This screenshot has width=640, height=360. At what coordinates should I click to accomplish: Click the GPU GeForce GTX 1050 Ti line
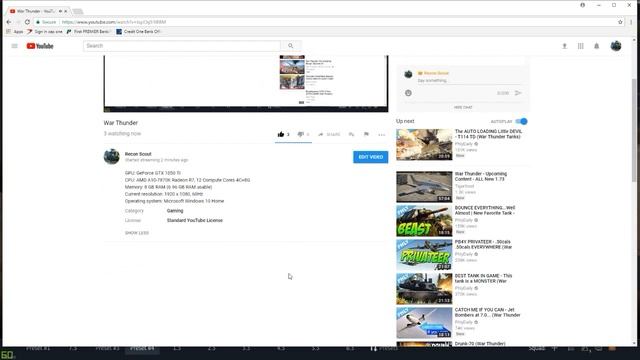(153, 173)
